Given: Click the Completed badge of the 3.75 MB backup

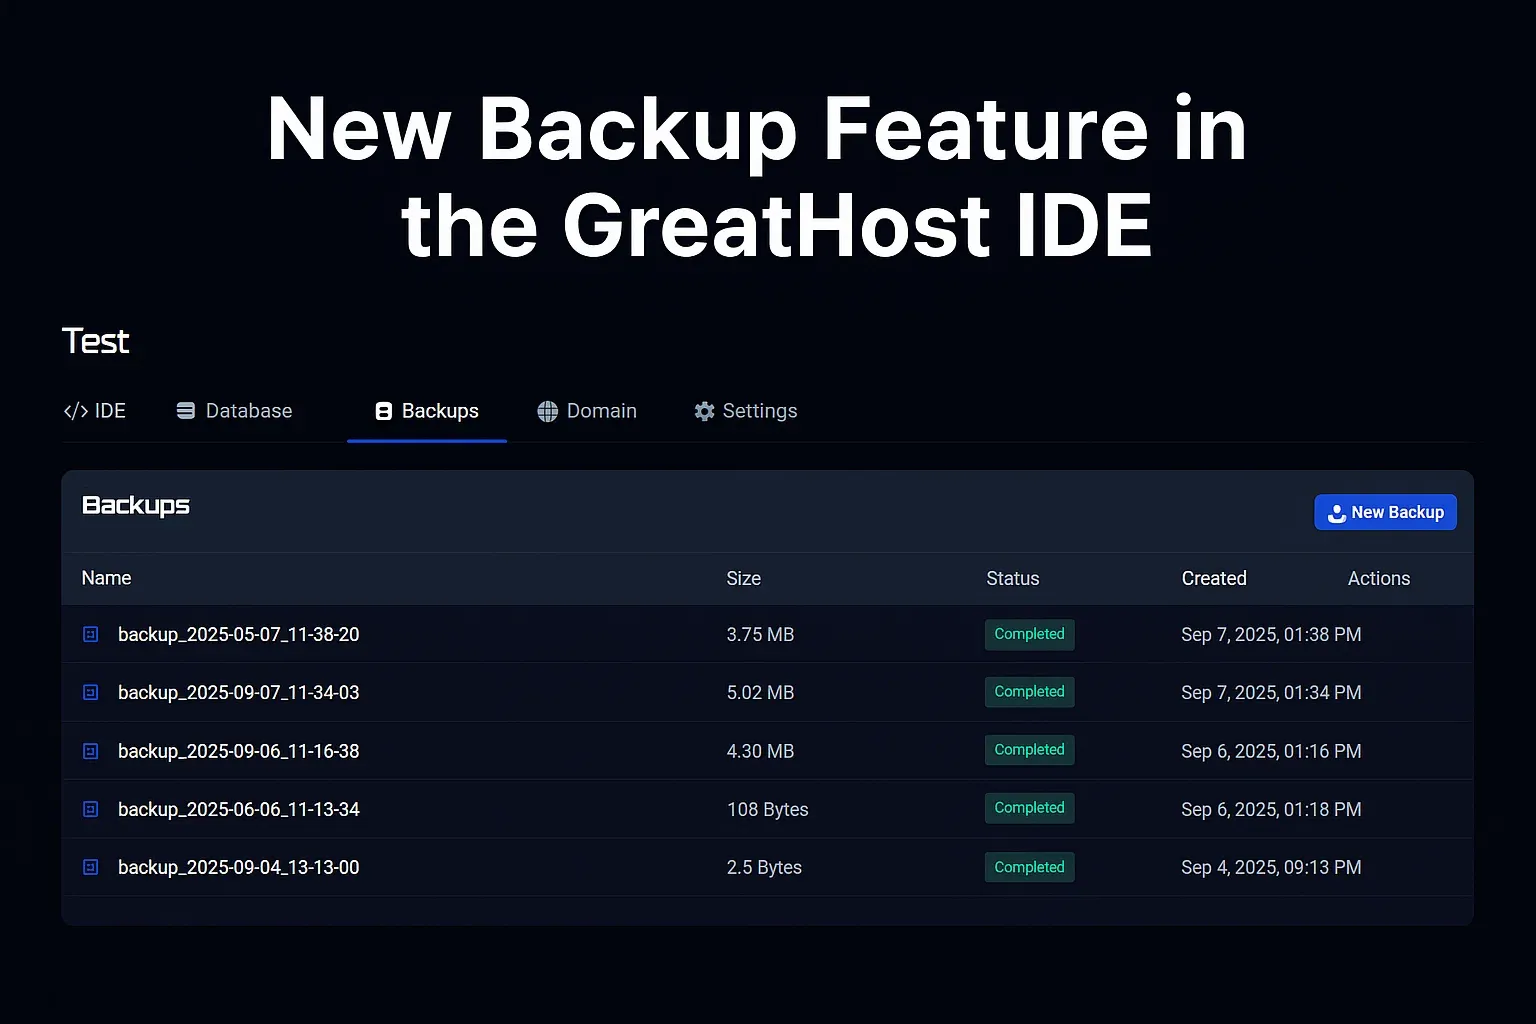Looking at the screenshot, I should (x=1029, y=634).
